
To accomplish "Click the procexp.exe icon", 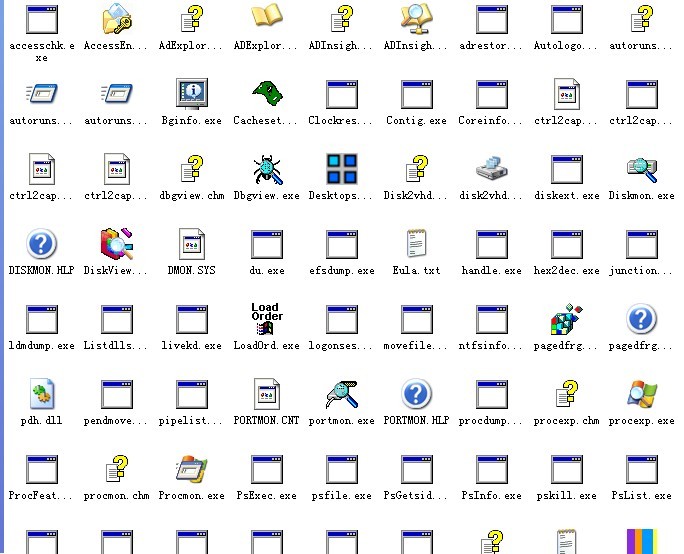I will (641, 395).
